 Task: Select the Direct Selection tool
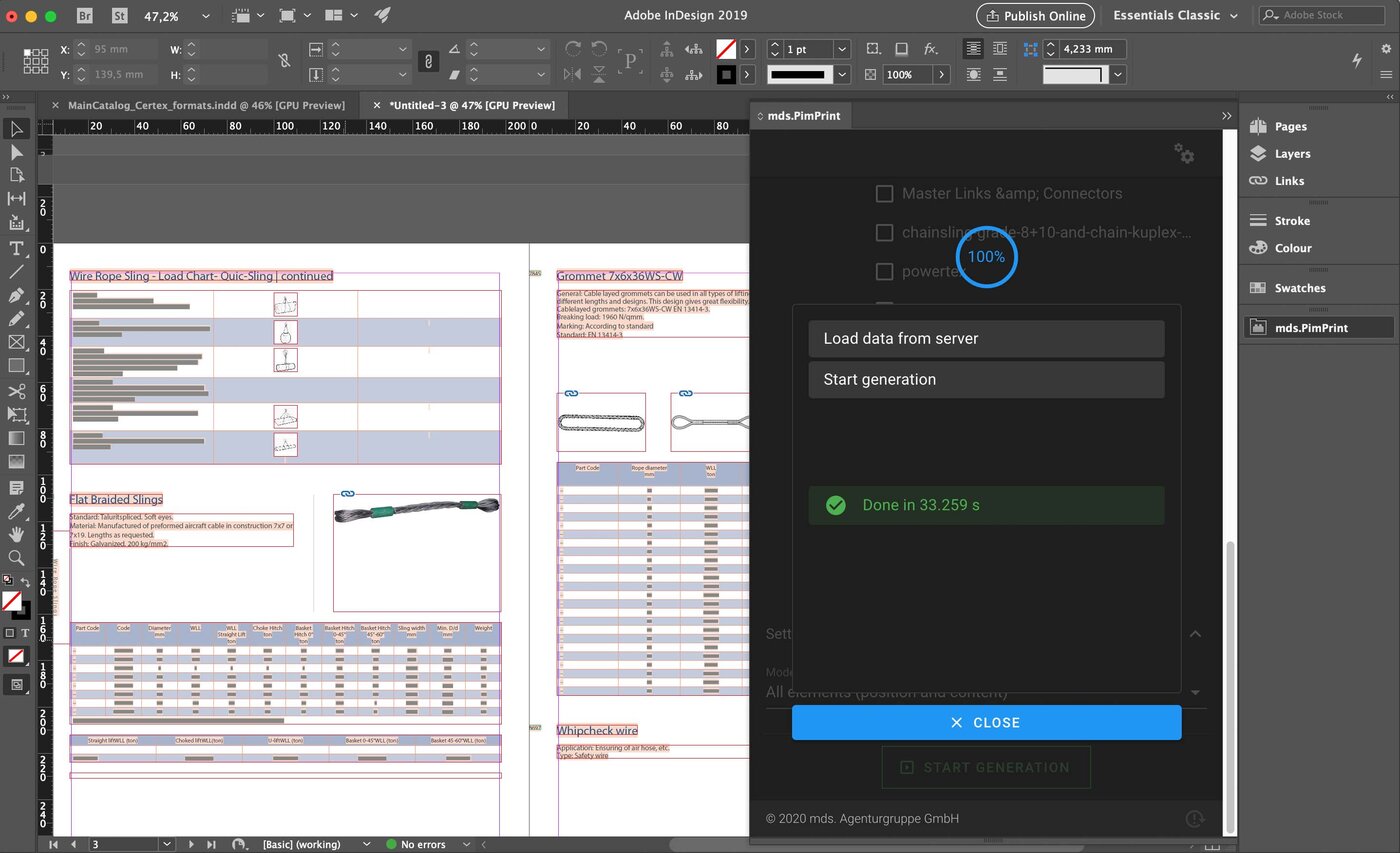coord(16,152)
